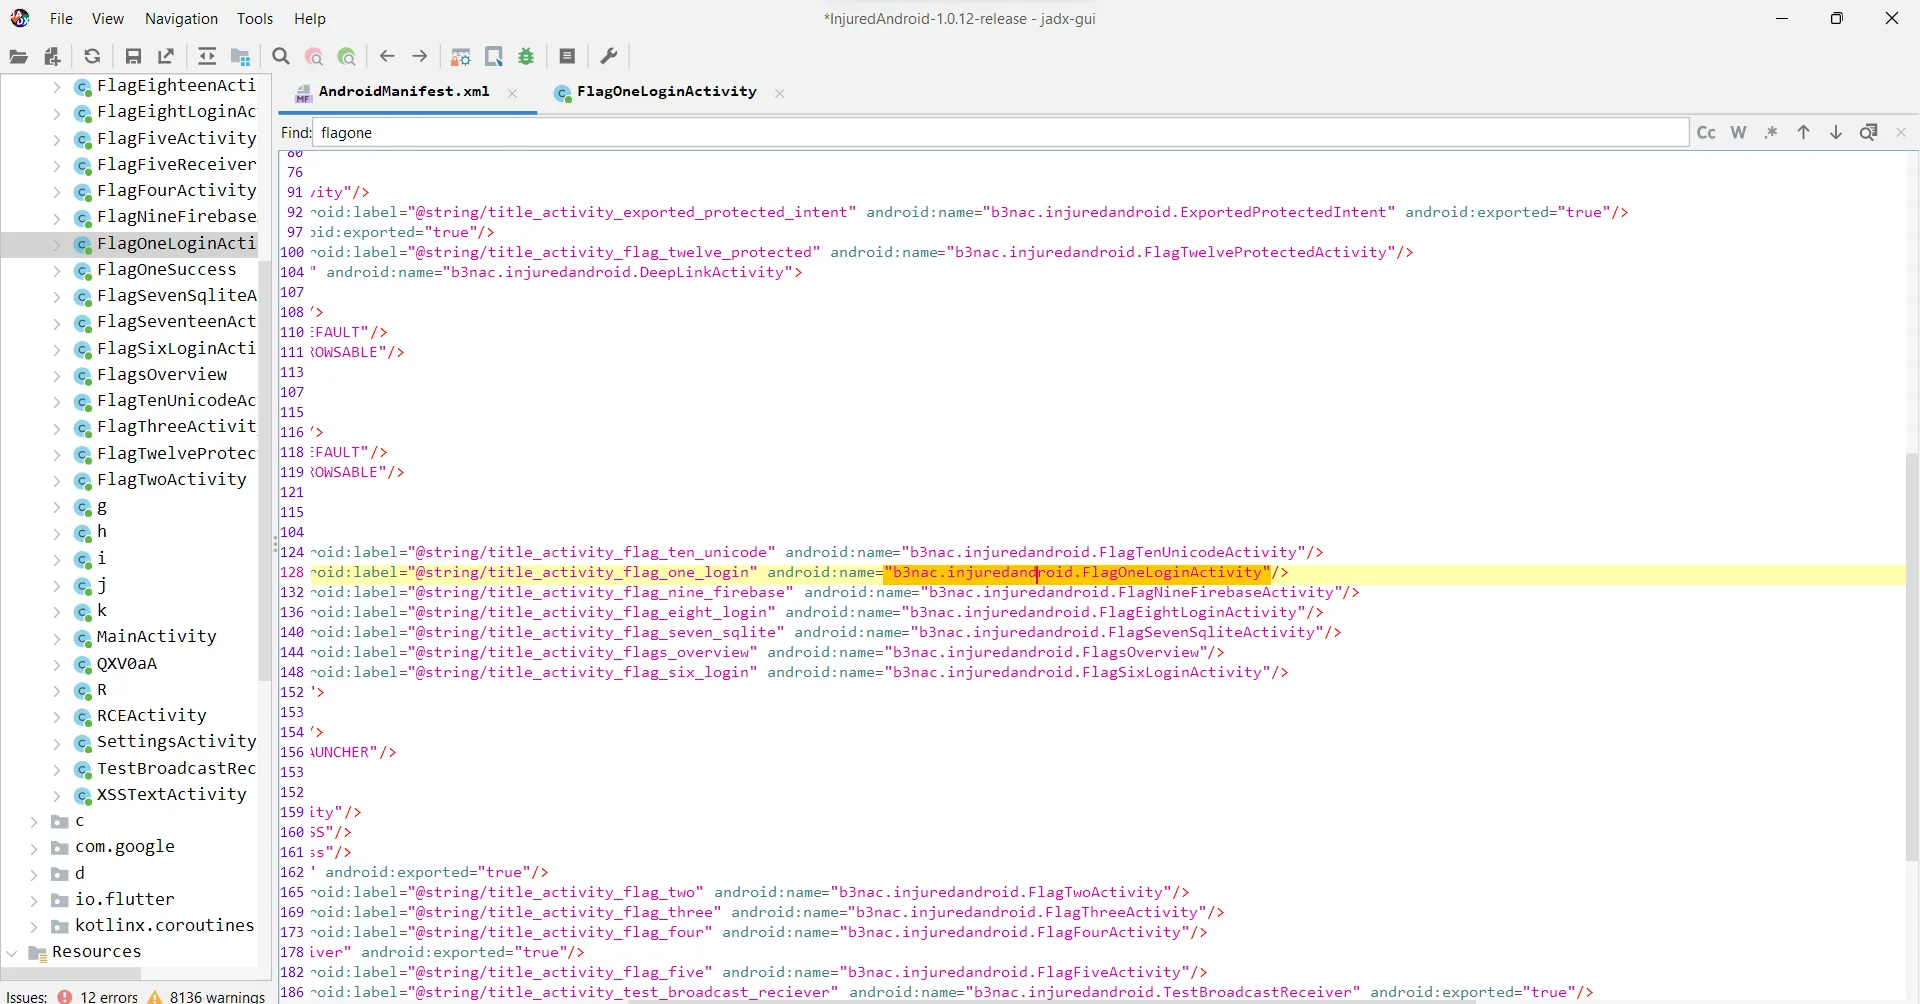Toggle whole word (W) search option

(x=1738, y=133)
